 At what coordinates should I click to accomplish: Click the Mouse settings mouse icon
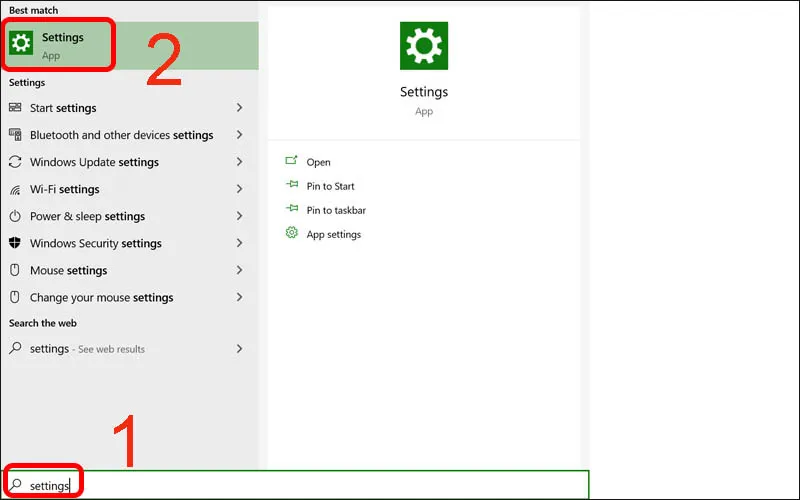pos(15,270)
